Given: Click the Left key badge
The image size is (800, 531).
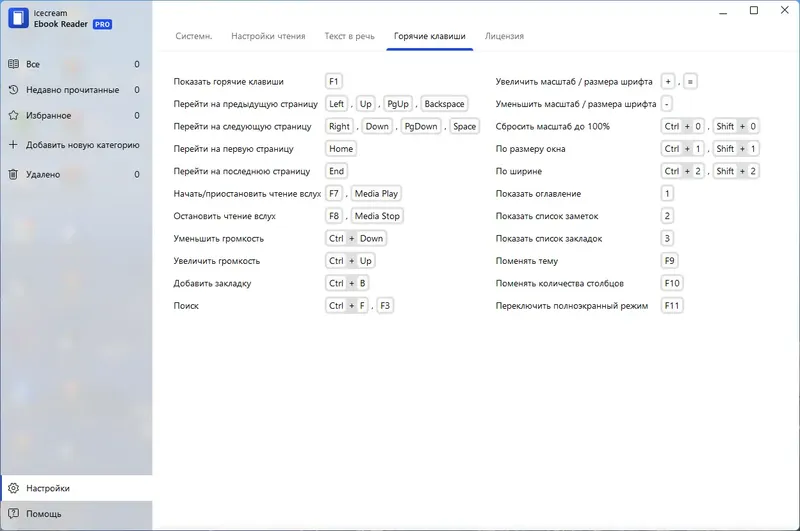Looking at the screenshot, I should (x=336, y=104).
